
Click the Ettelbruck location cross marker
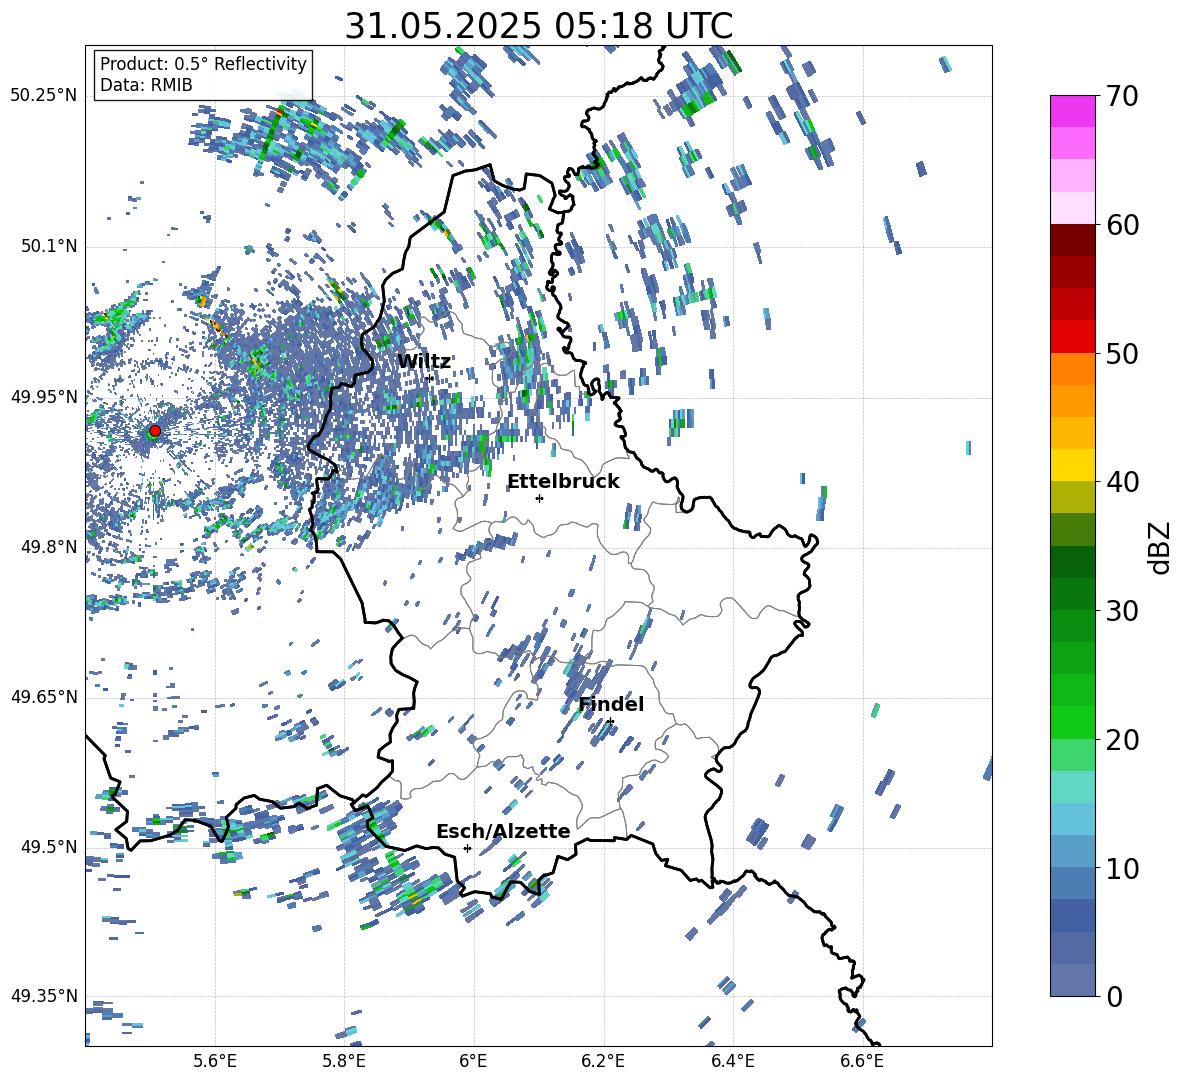(x=539, y=498)
